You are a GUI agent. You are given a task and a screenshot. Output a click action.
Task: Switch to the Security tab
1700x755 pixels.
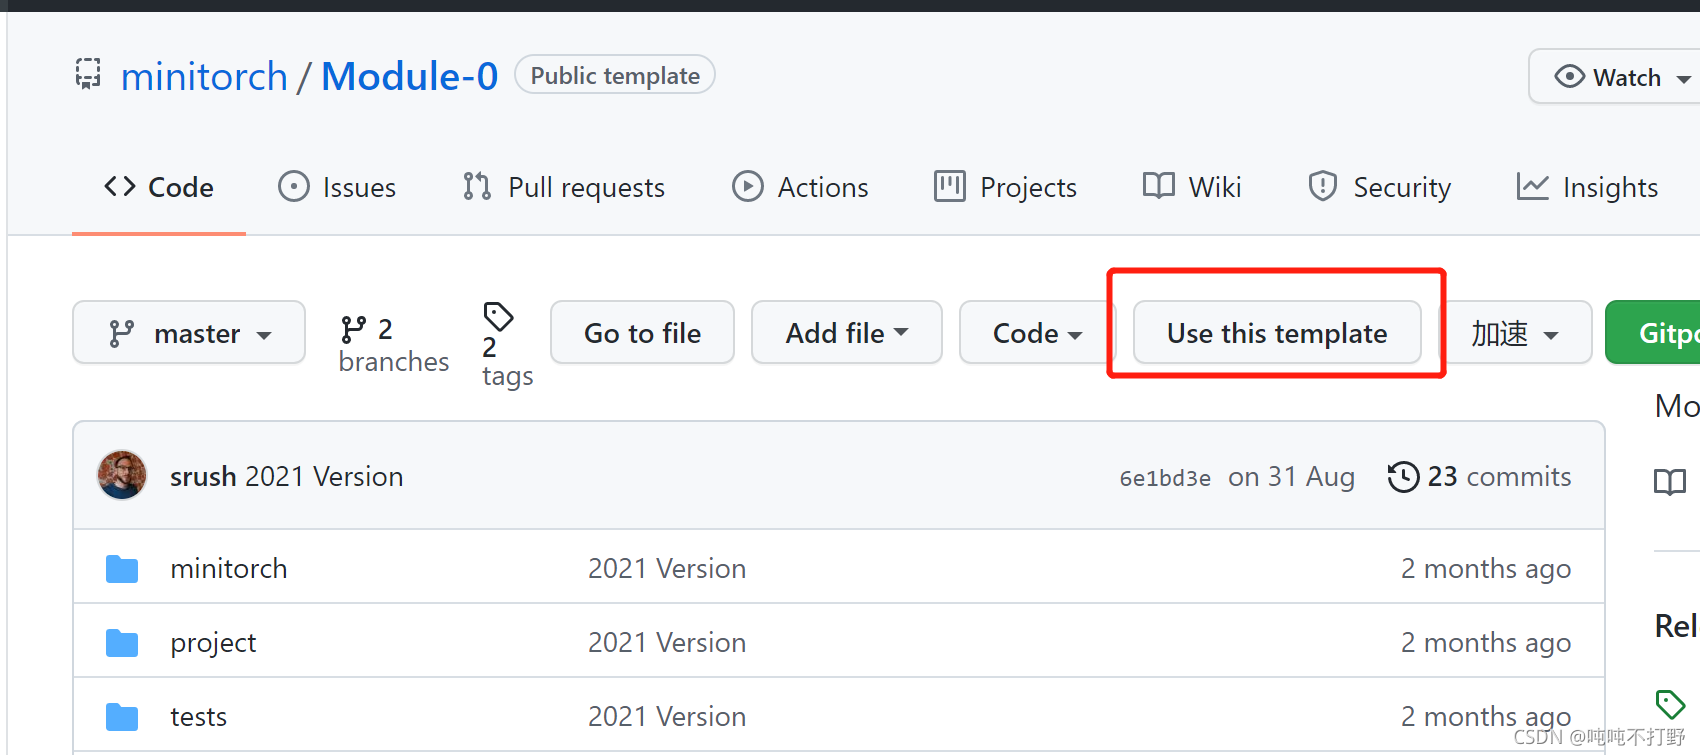(1379, 187)
